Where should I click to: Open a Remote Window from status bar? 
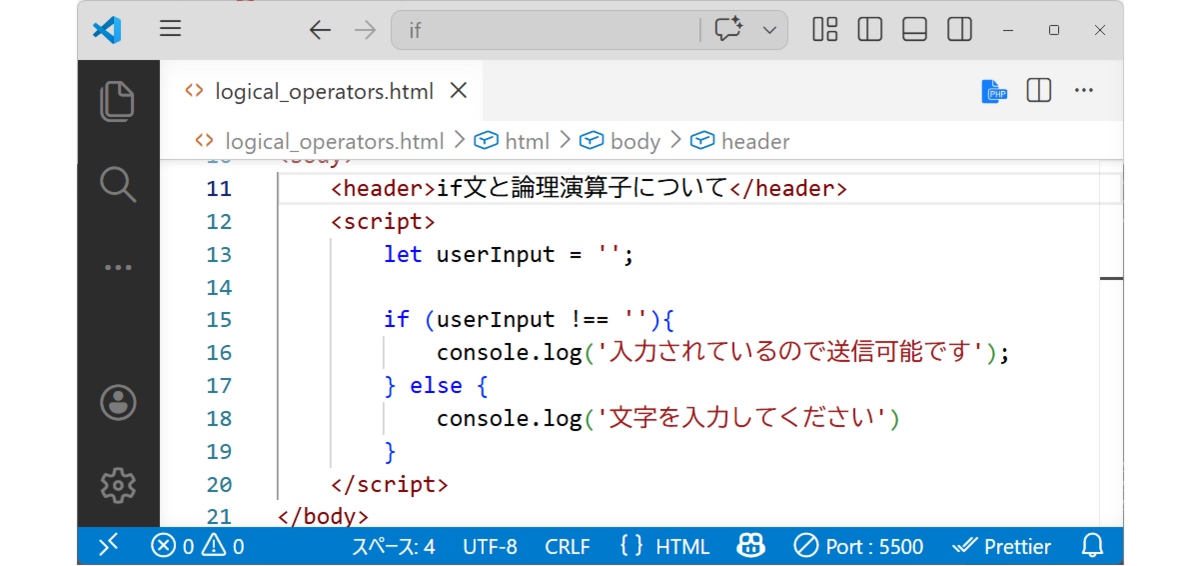click(x=109, y=546)
